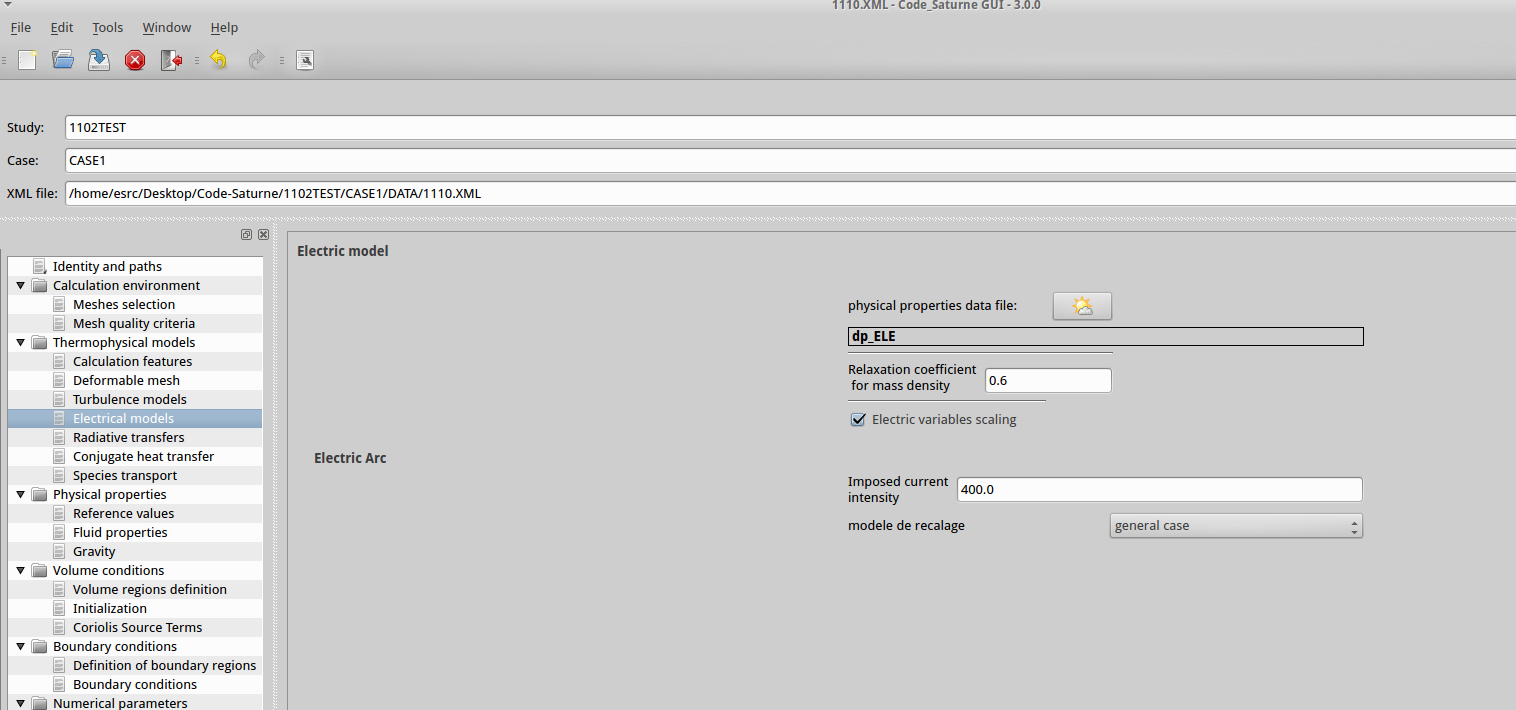Click the New file toolbar icon
Screen dimensions: 1516x710
click(x=28, y=60)
